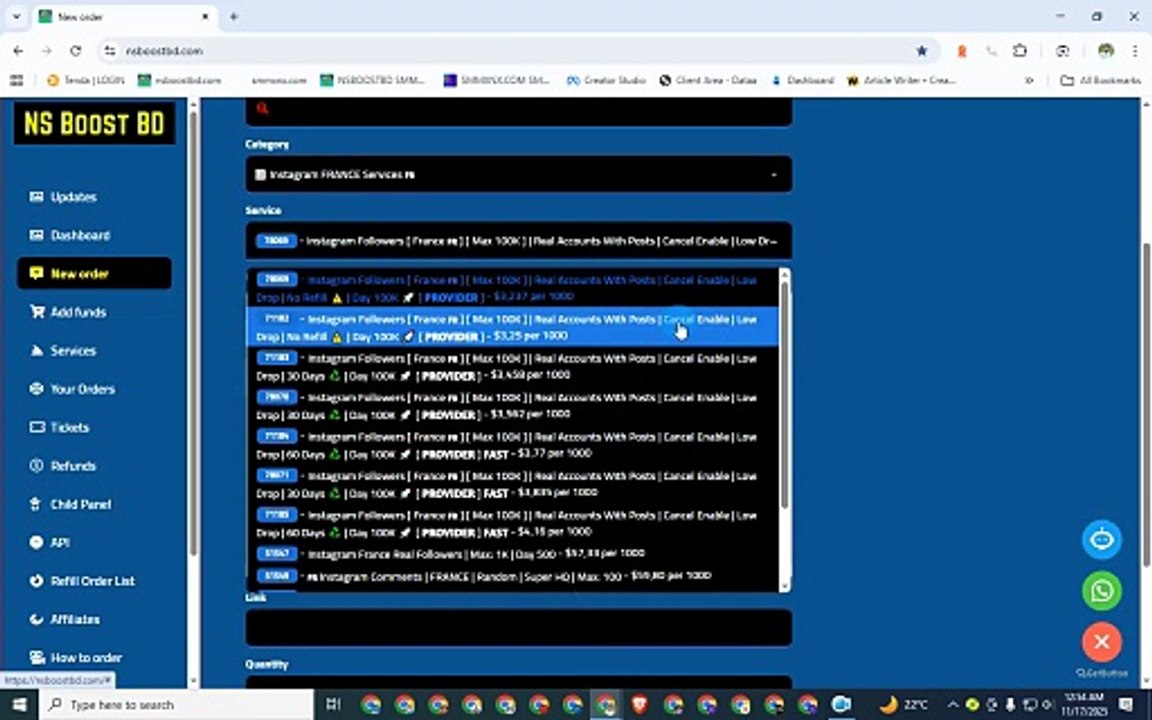
Task: Click the taskbar clock
Action: pos(1084,705)
